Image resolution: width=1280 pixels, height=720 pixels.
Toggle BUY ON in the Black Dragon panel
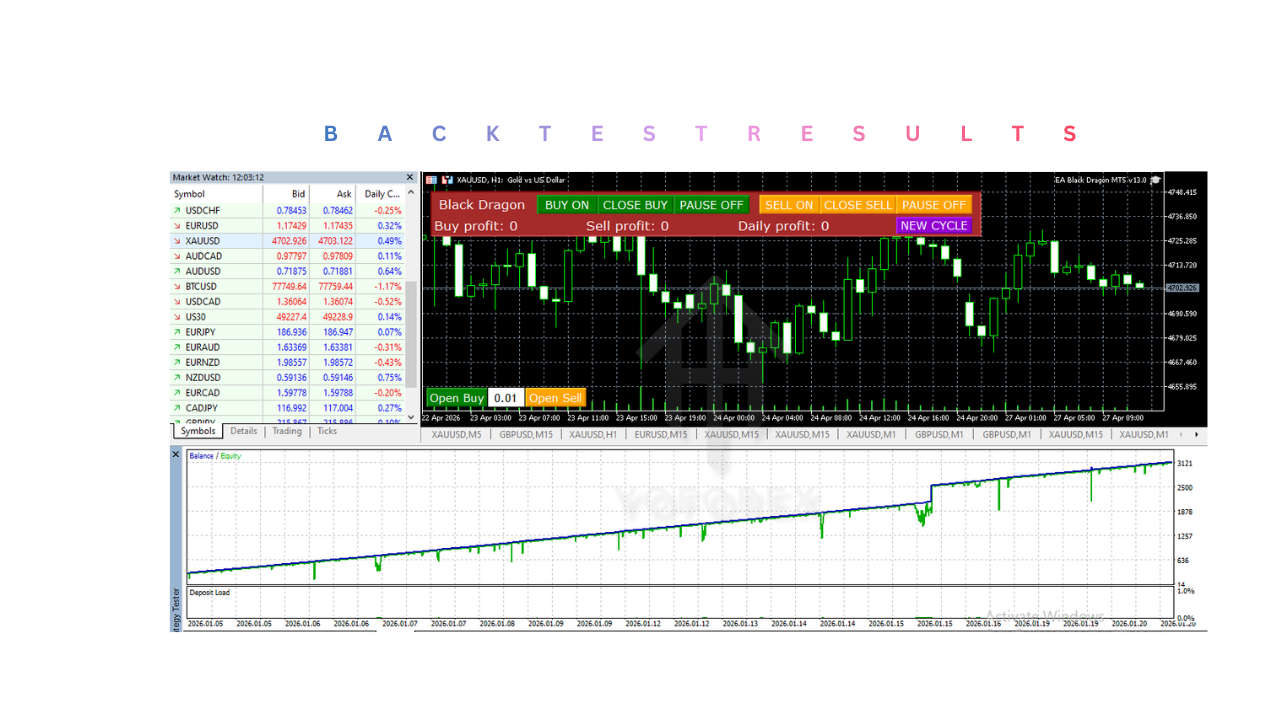(x=567, y=204)
